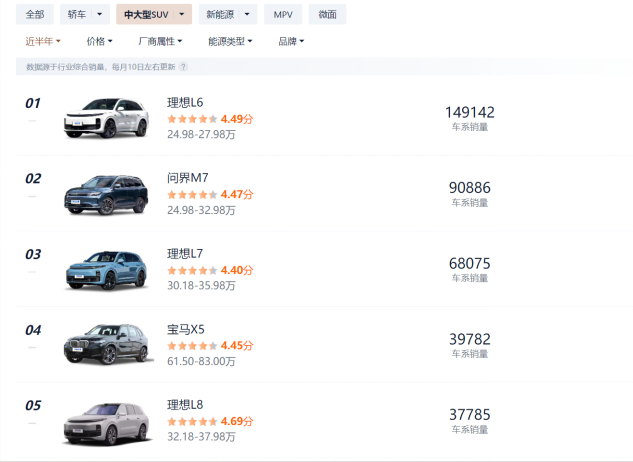Image resolution: width=633 pixels, height=462 pixels.
Task: Open the 价格 filter dropdown
Action: click(99, 41)
